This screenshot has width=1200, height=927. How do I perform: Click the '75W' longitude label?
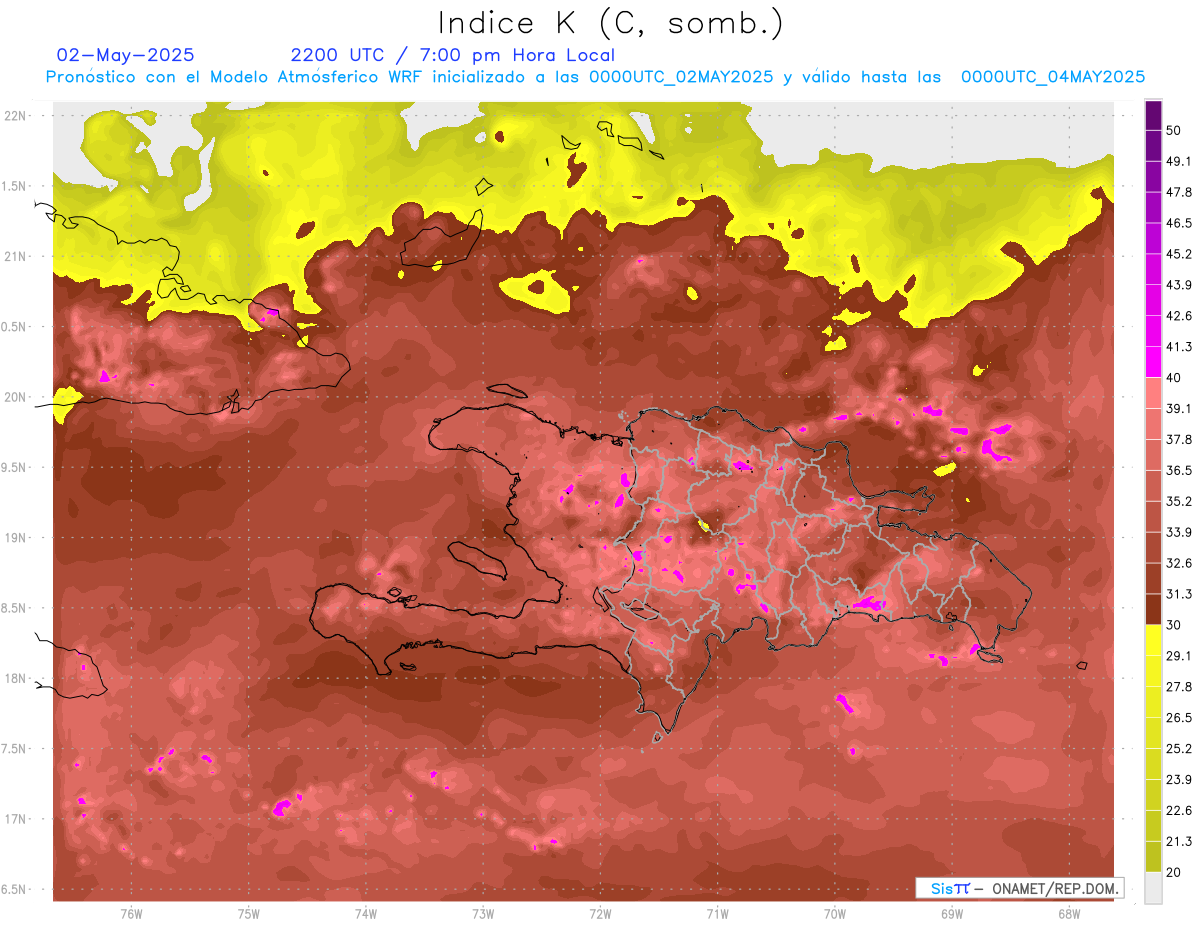click(249, 913)
